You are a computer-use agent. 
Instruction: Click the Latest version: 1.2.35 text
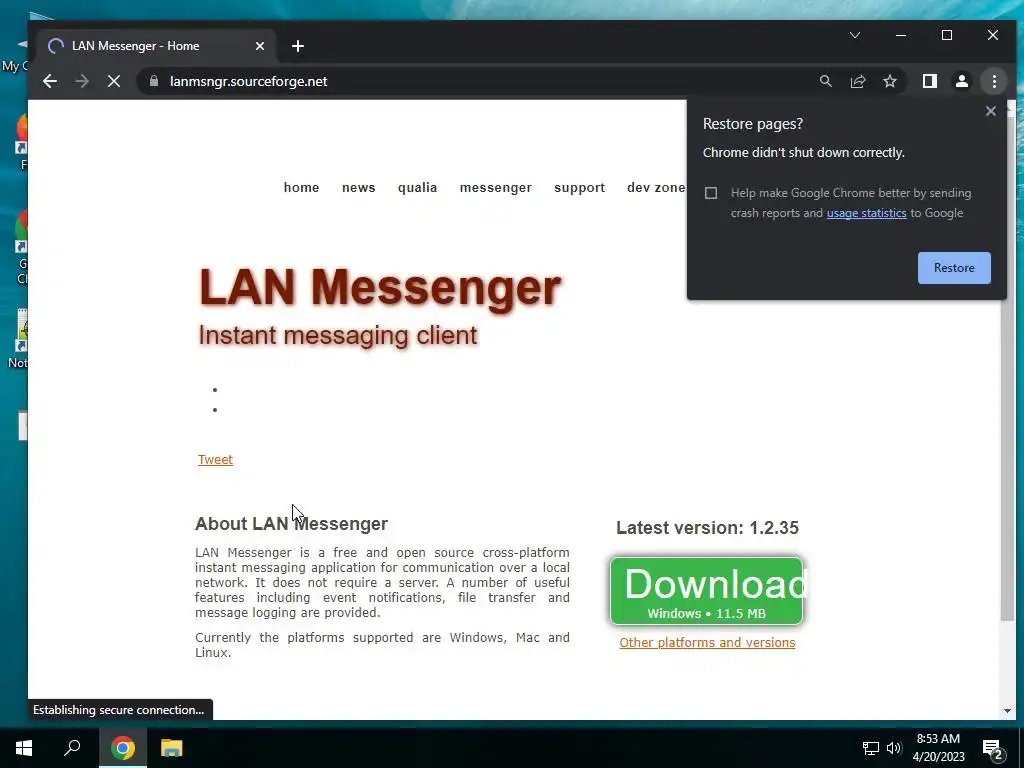(x=707, y=528)
